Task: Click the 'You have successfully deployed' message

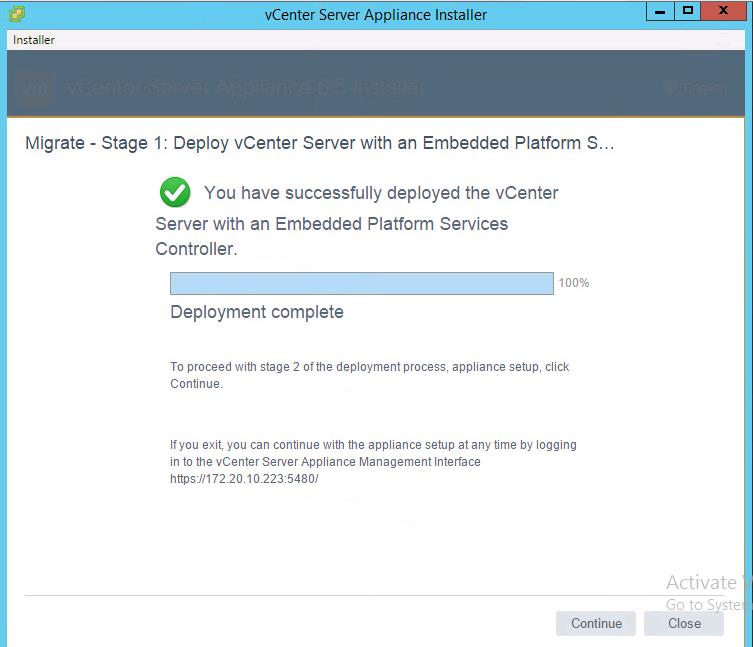Action: click(356, 220)
